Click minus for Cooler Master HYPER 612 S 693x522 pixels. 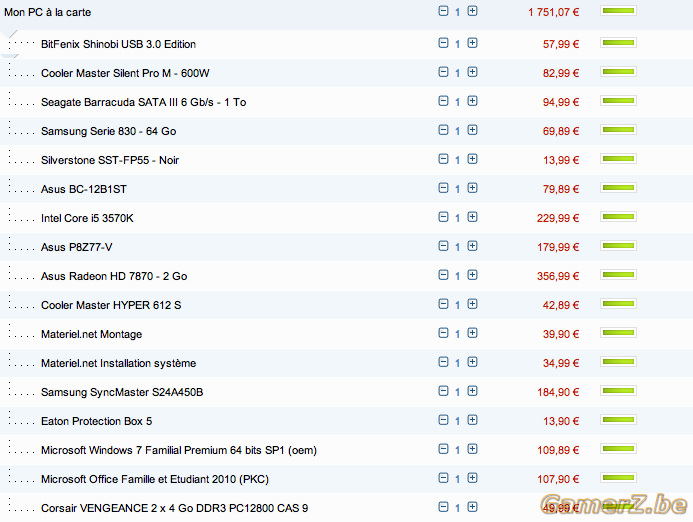point(443,304)
